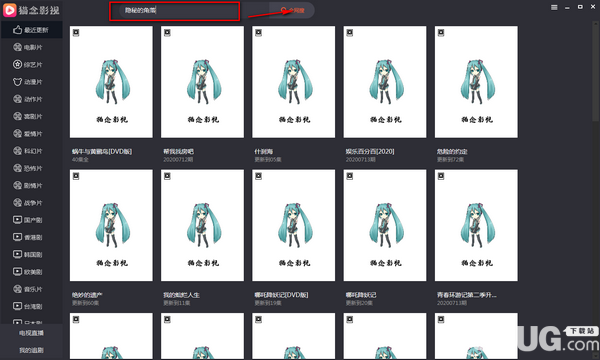Click the title text 危险的约定
Image resolution: width=600 pixels, height=360 pixels.
coord(452,151)
